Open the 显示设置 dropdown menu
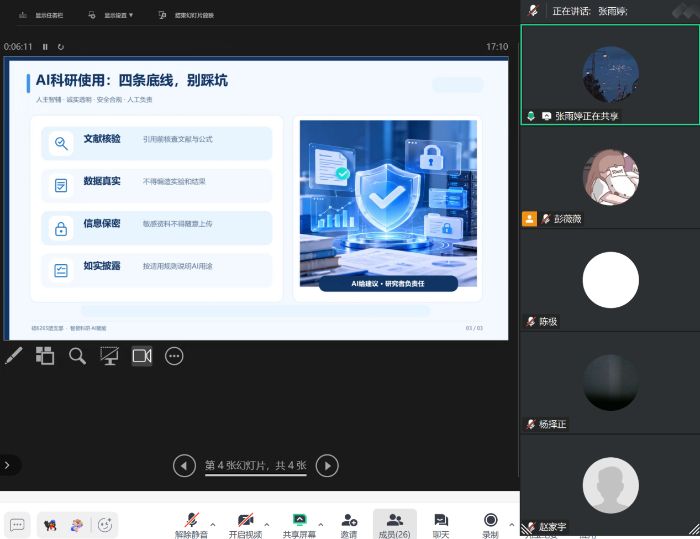Image resolution: width=700 pixels, height=539 pixels. point(111,15)
